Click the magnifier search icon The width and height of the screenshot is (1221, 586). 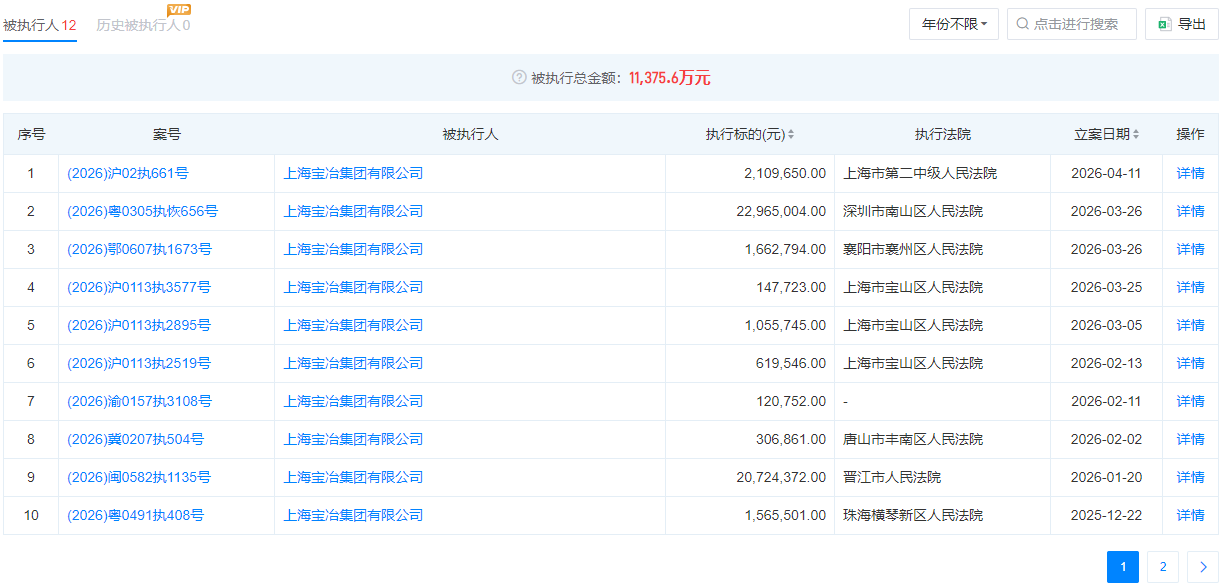(x=1022, y=24)
